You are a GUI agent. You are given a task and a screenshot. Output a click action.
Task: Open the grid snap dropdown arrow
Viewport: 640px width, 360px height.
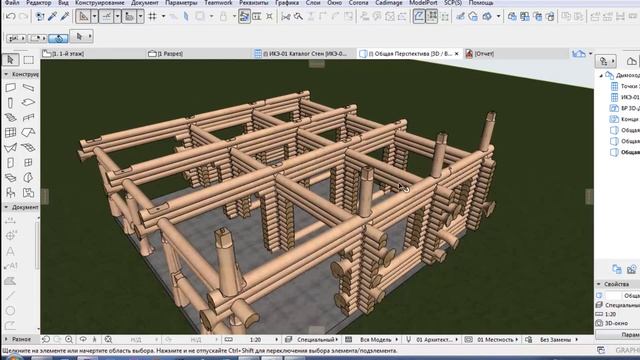pyautogui.click(x=163, y=17)
